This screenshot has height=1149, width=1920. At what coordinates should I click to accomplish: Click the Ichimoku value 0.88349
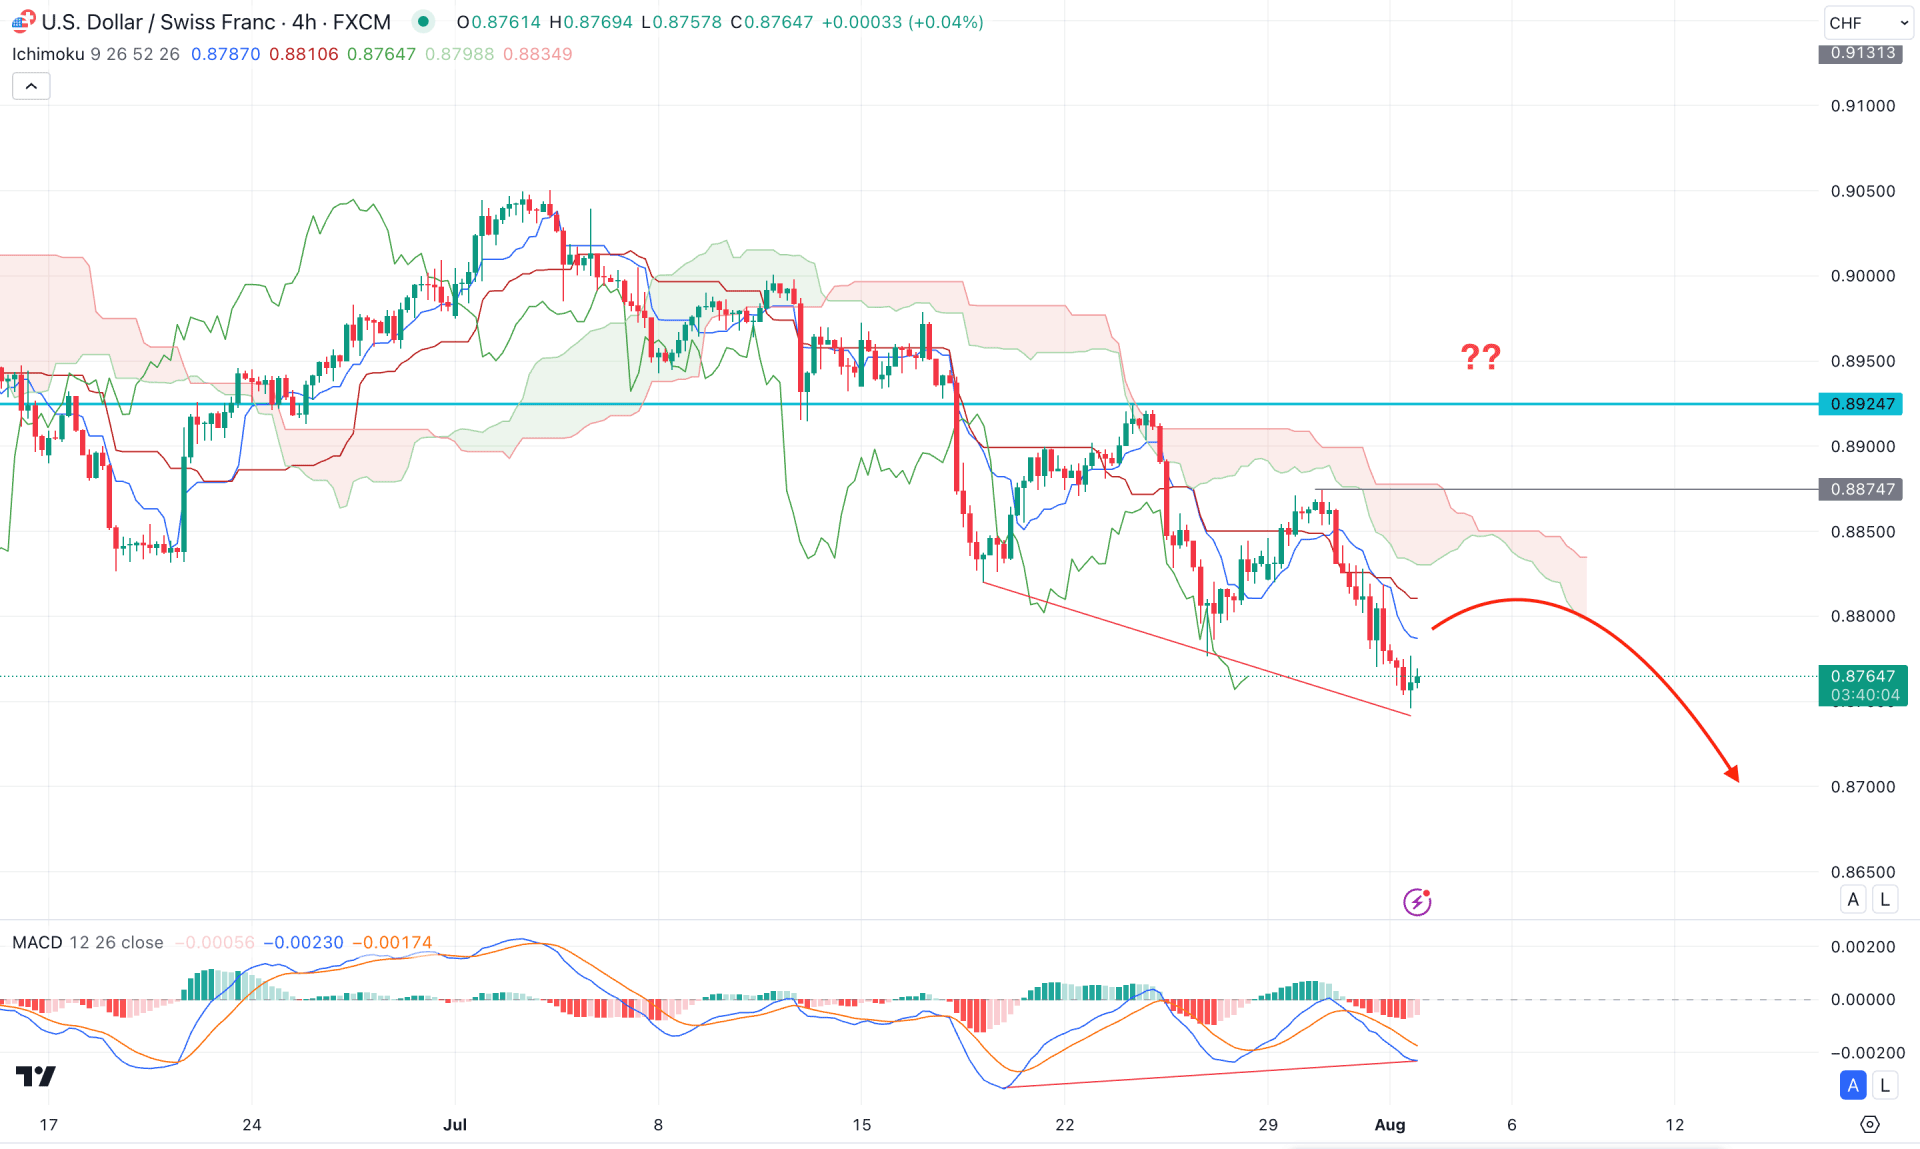[537, 54]
